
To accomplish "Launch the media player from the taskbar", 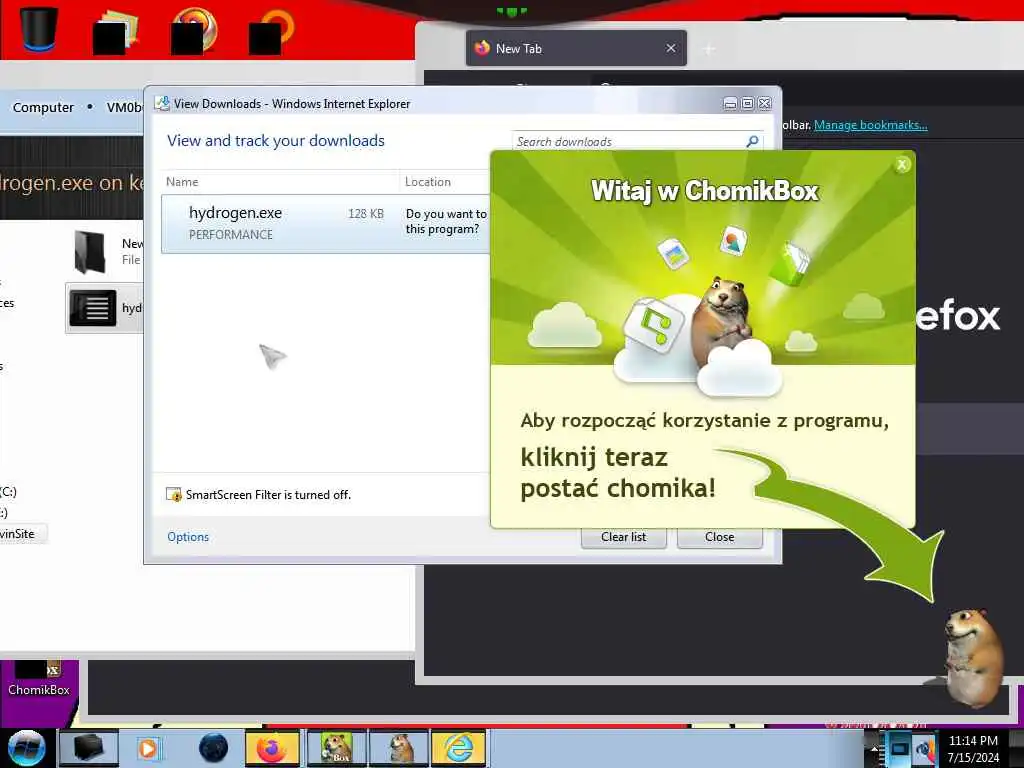I will (148, 748).
